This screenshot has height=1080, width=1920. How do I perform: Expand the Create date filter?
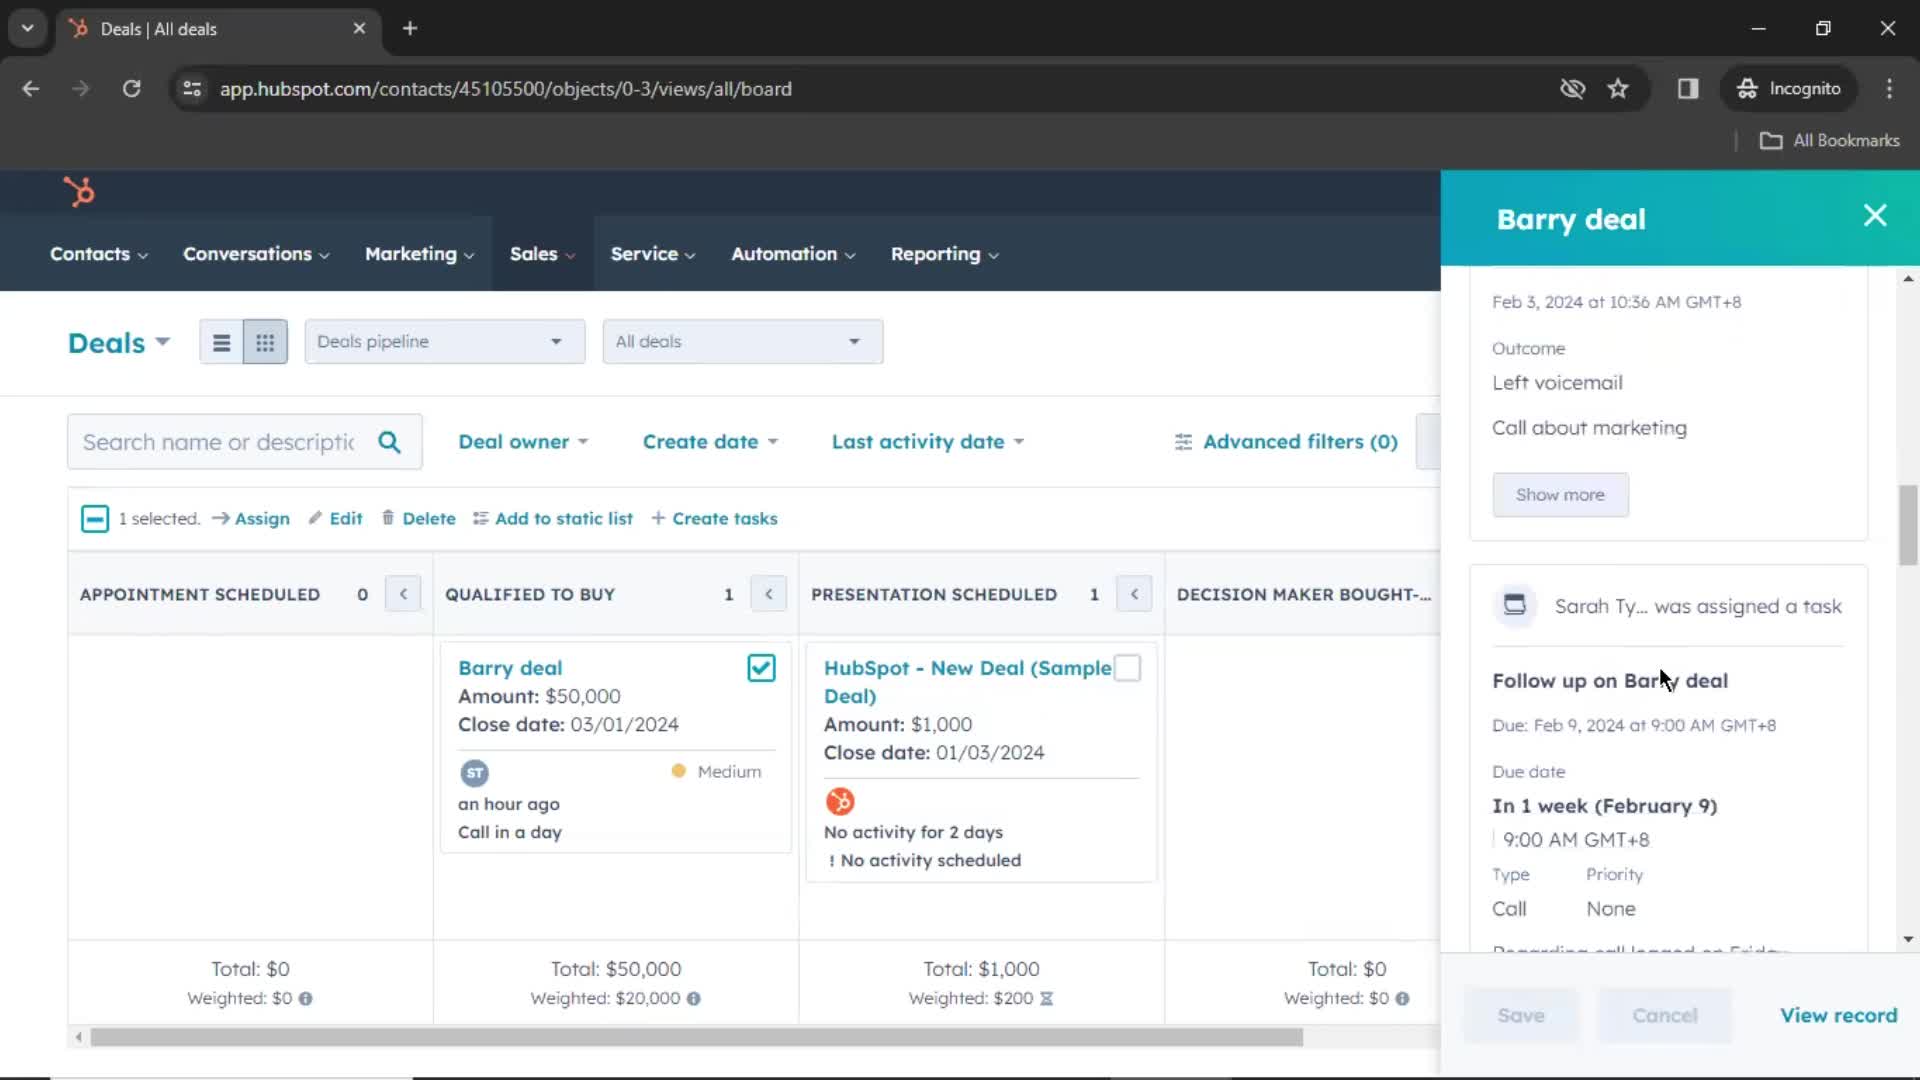(x=710, y=441)
